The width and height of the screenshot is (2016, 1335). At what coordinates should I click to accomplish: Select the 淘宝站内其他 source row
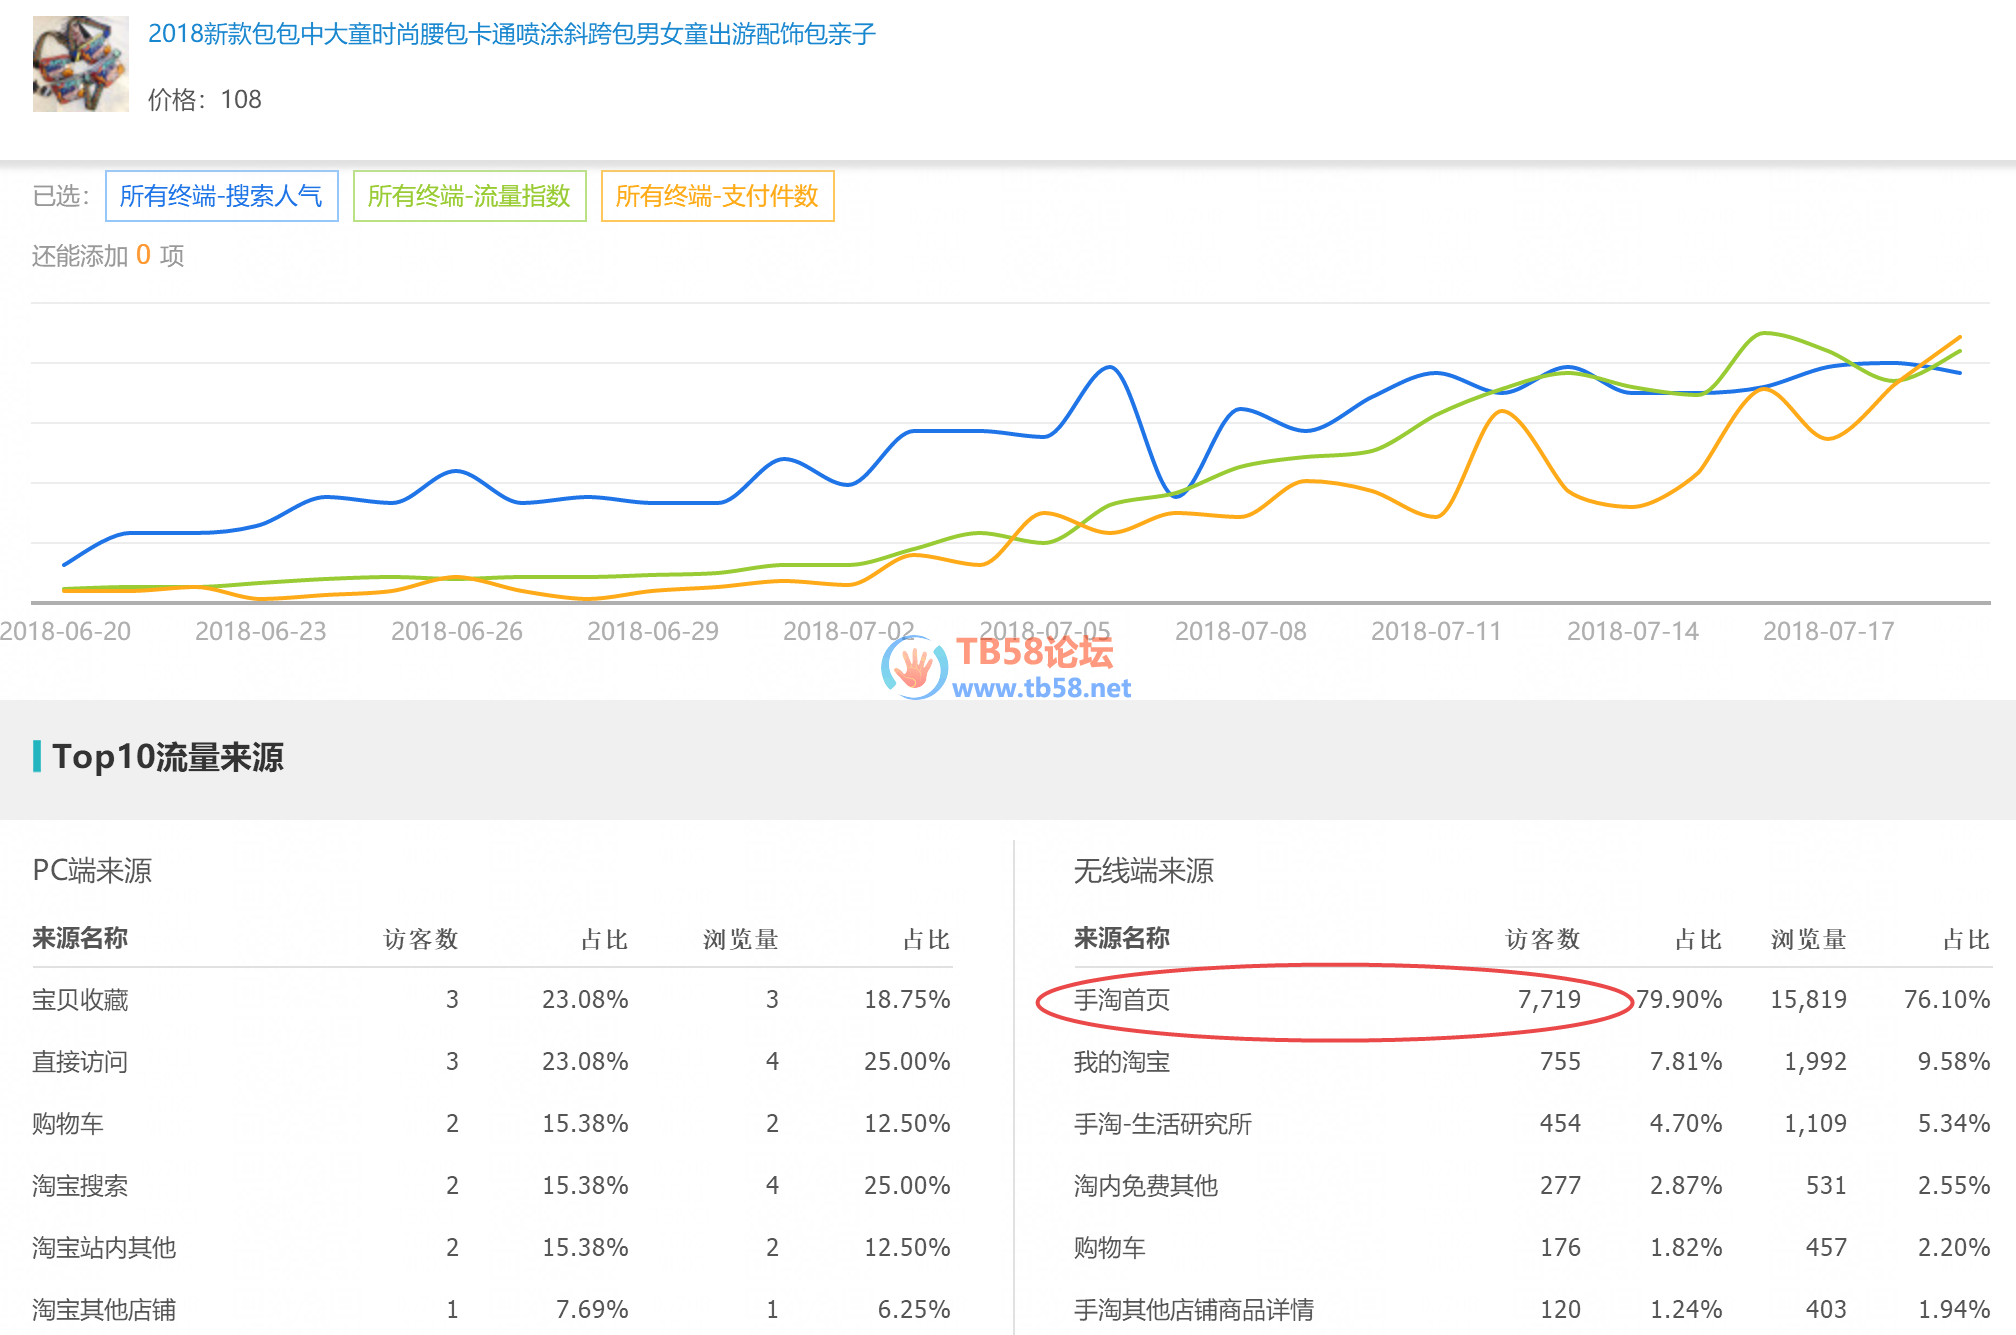[x=492, y=1248]
